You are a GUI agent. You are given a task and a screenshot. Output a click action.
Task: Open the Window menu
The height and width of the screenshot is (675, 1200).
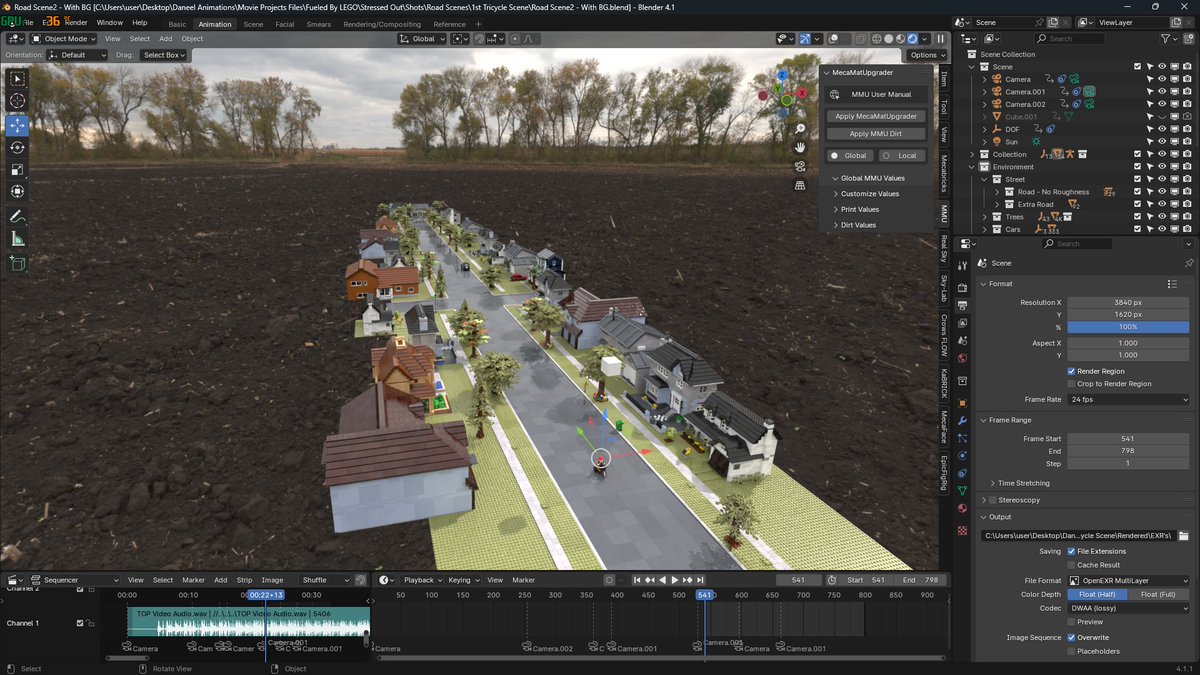point(110,22)
